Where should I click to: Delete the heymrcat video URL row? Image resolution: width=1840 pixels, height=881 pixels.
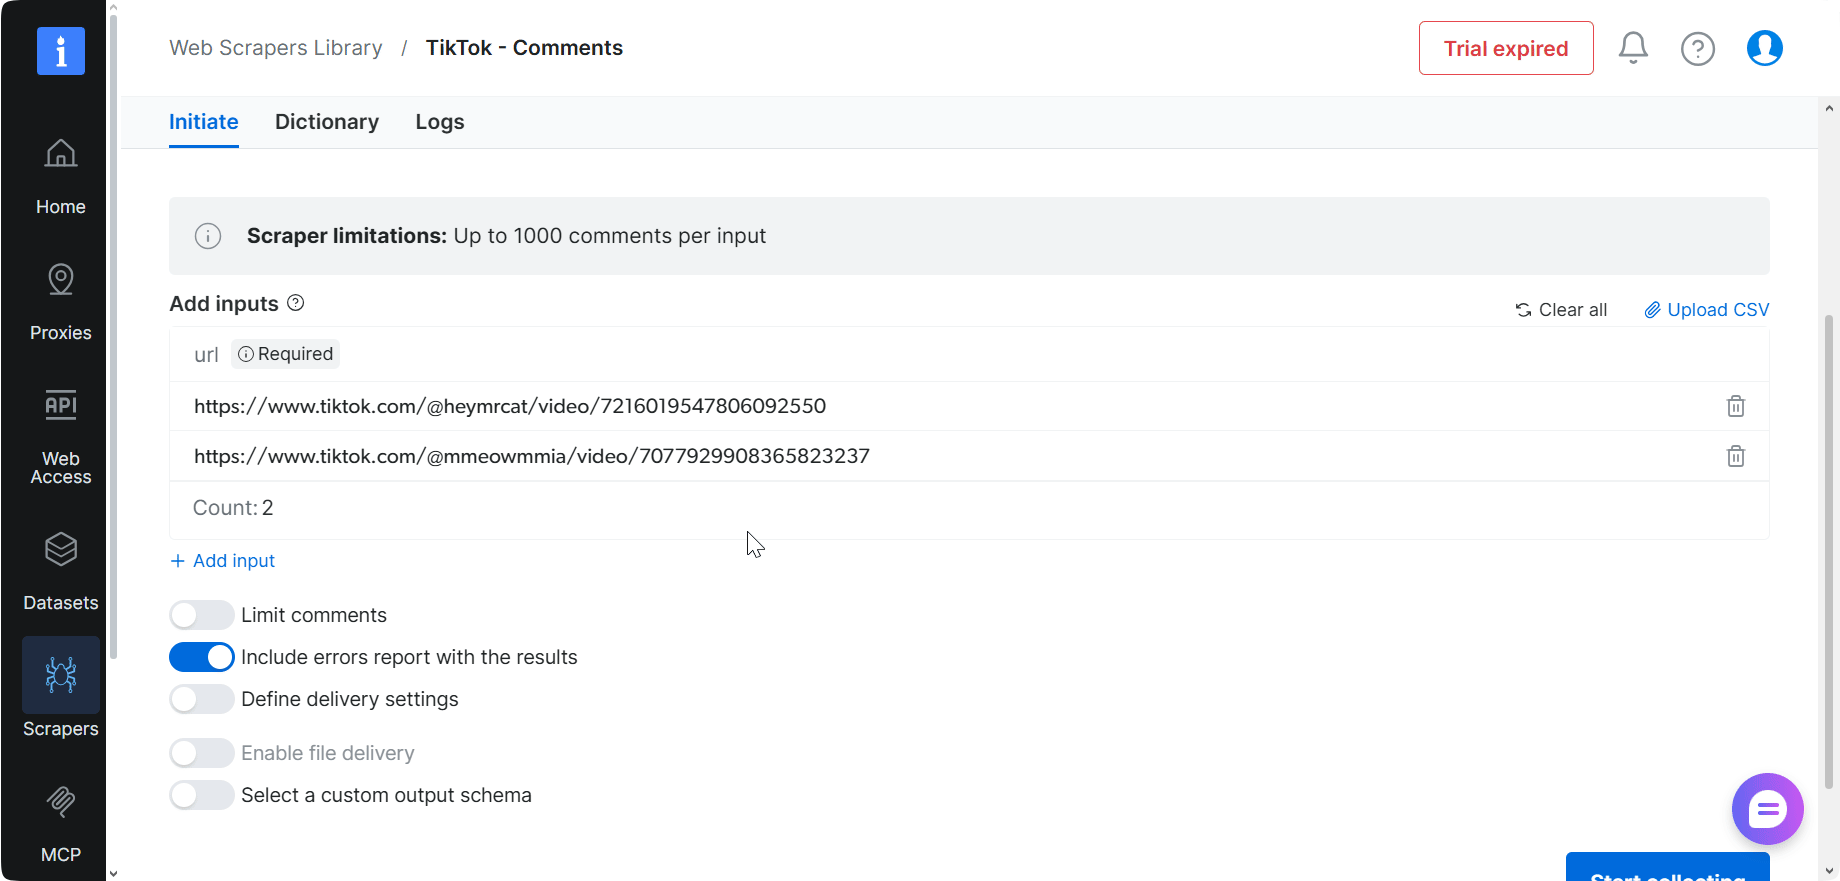tap(1736, 406)
